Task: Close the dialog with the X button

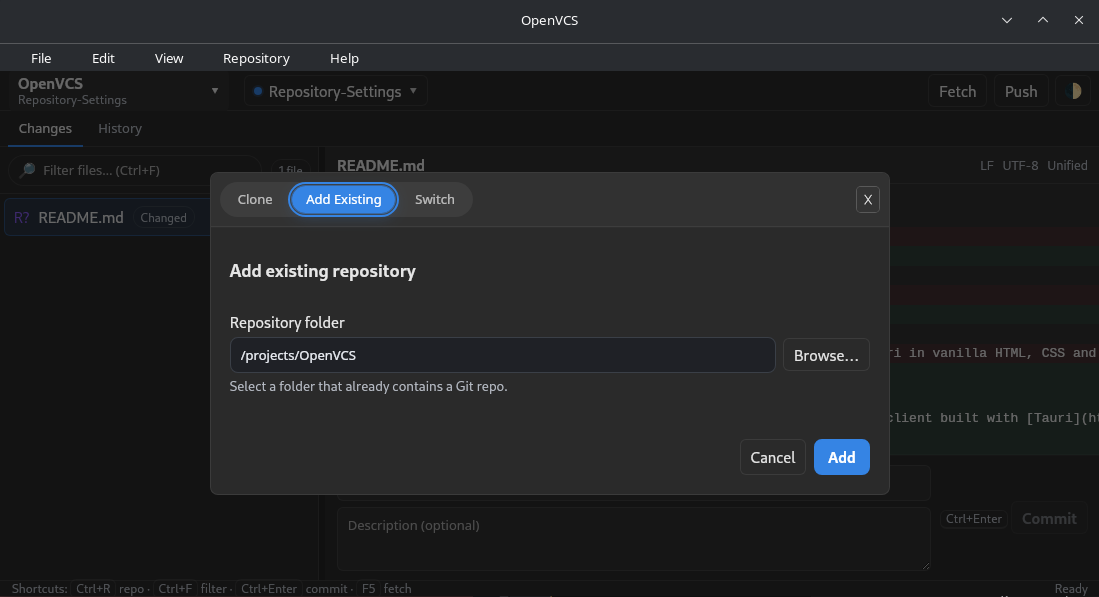Action: coord(867,199)
